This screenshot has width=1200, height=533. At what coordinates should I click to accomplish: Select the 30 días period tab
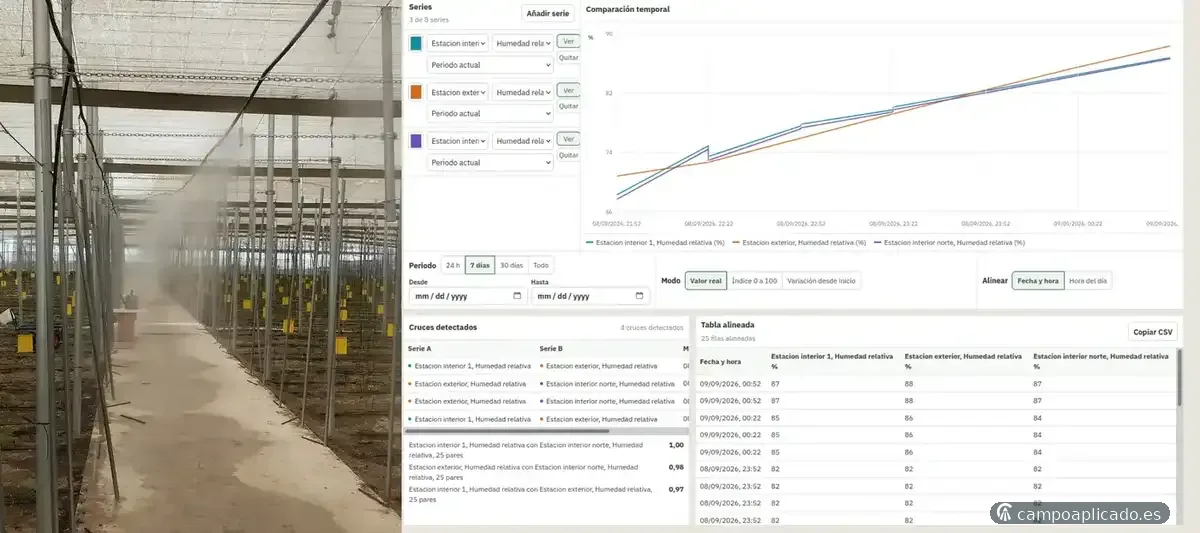[512, 265]
